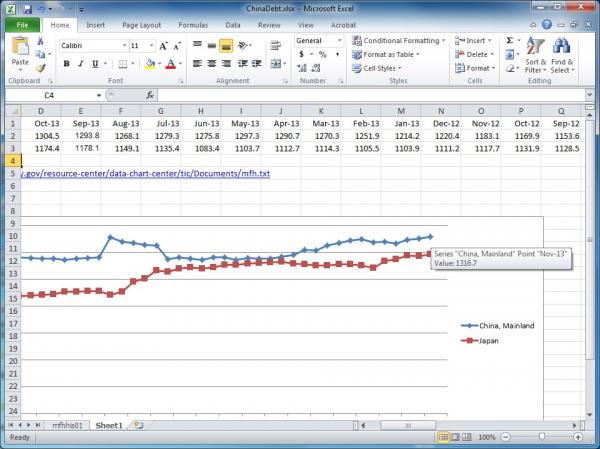Image resolution: width=600 pixels, height=449 pixels.
Task: Toggle Italic formatting
Action: click(x=81, y=64)
